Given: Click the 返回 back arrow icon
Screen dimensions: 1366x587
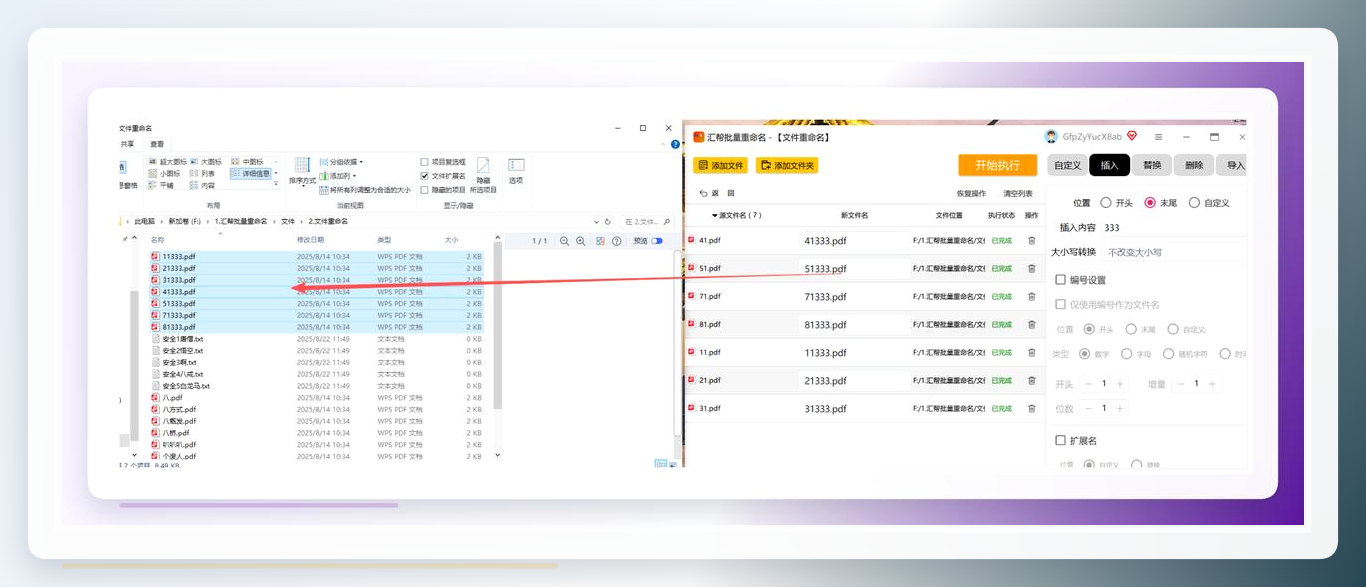Looking at the screenshot, I should (x=704, y=193).
